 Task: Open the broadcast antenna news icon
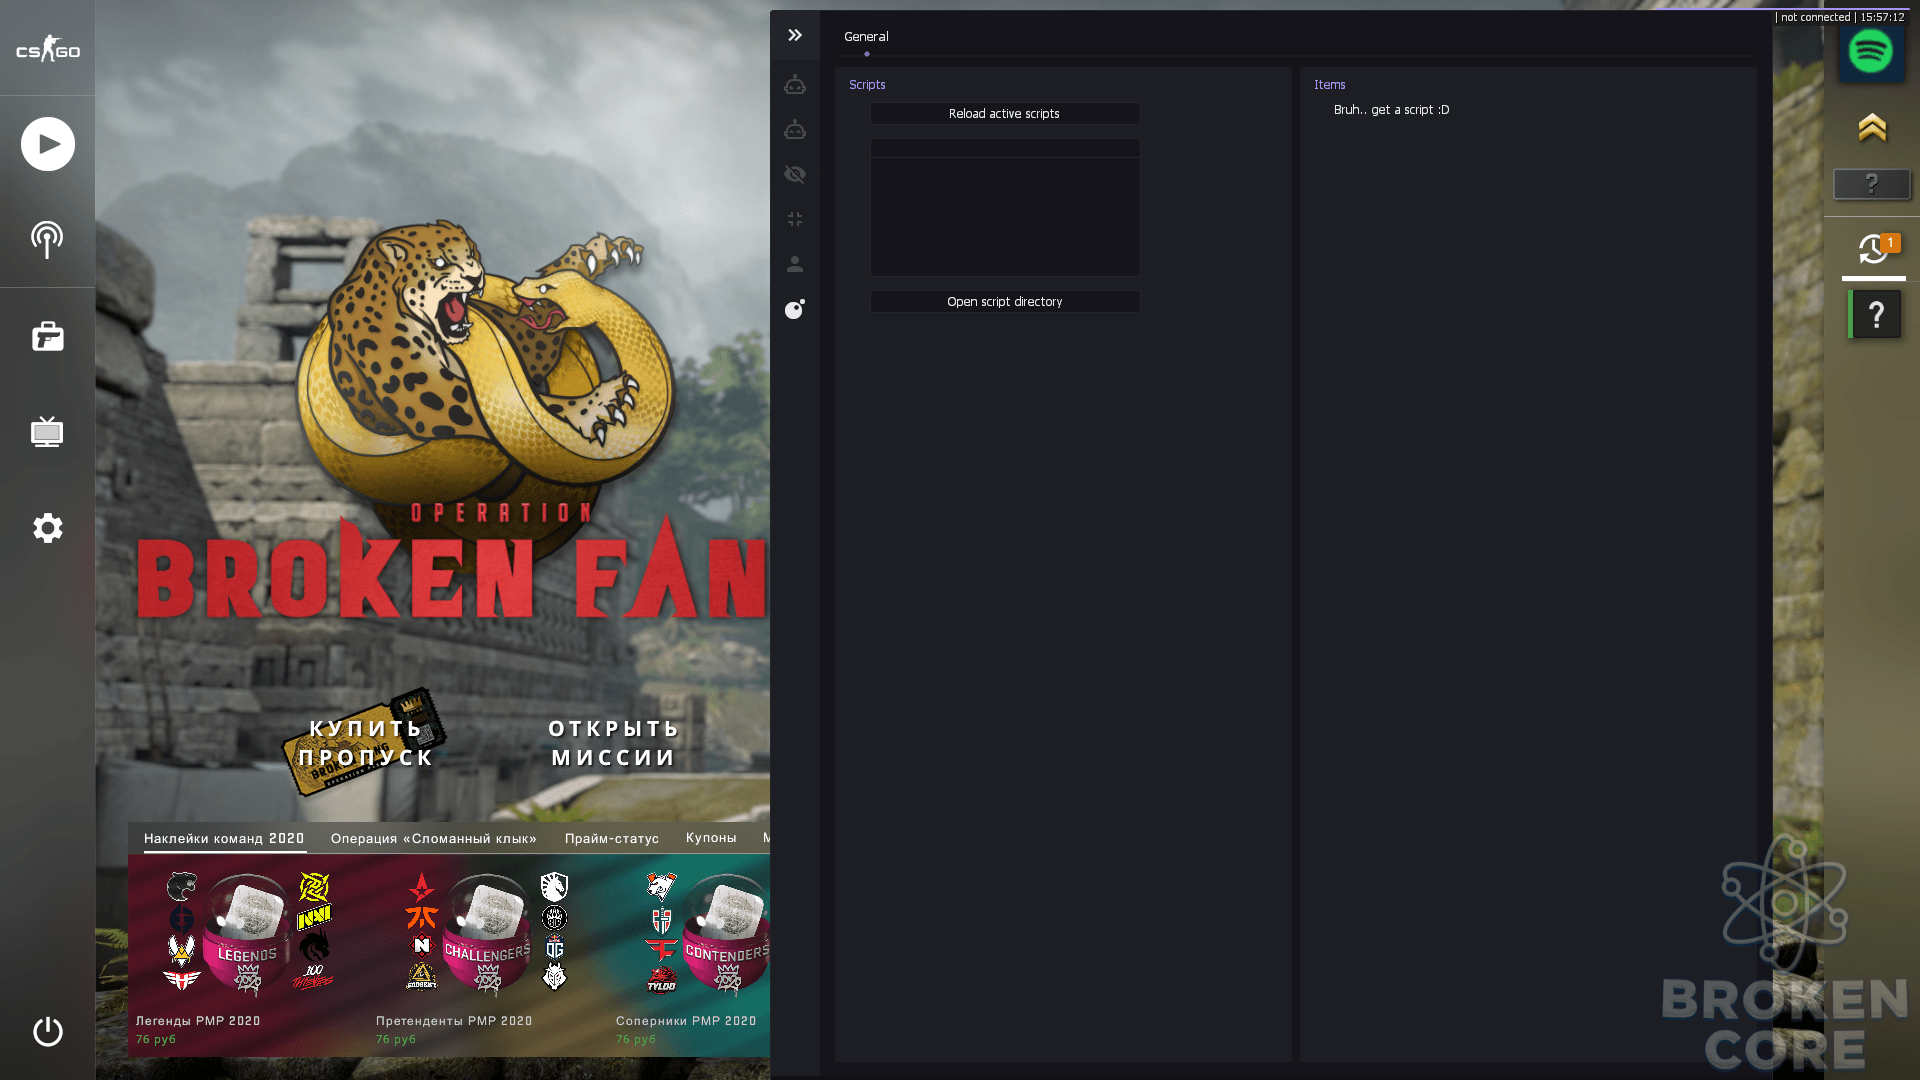click(x=47, y=240)
